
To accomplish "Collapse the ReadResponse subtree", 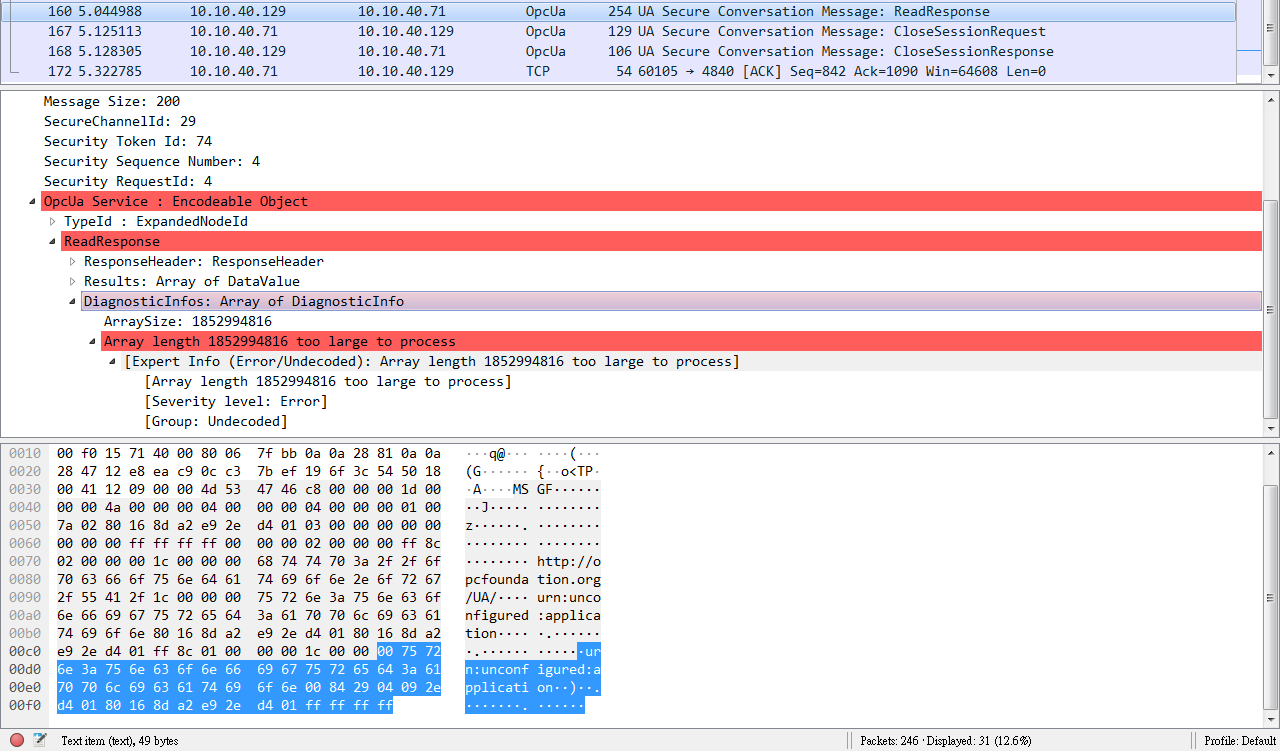I will [x=51, y=241].
